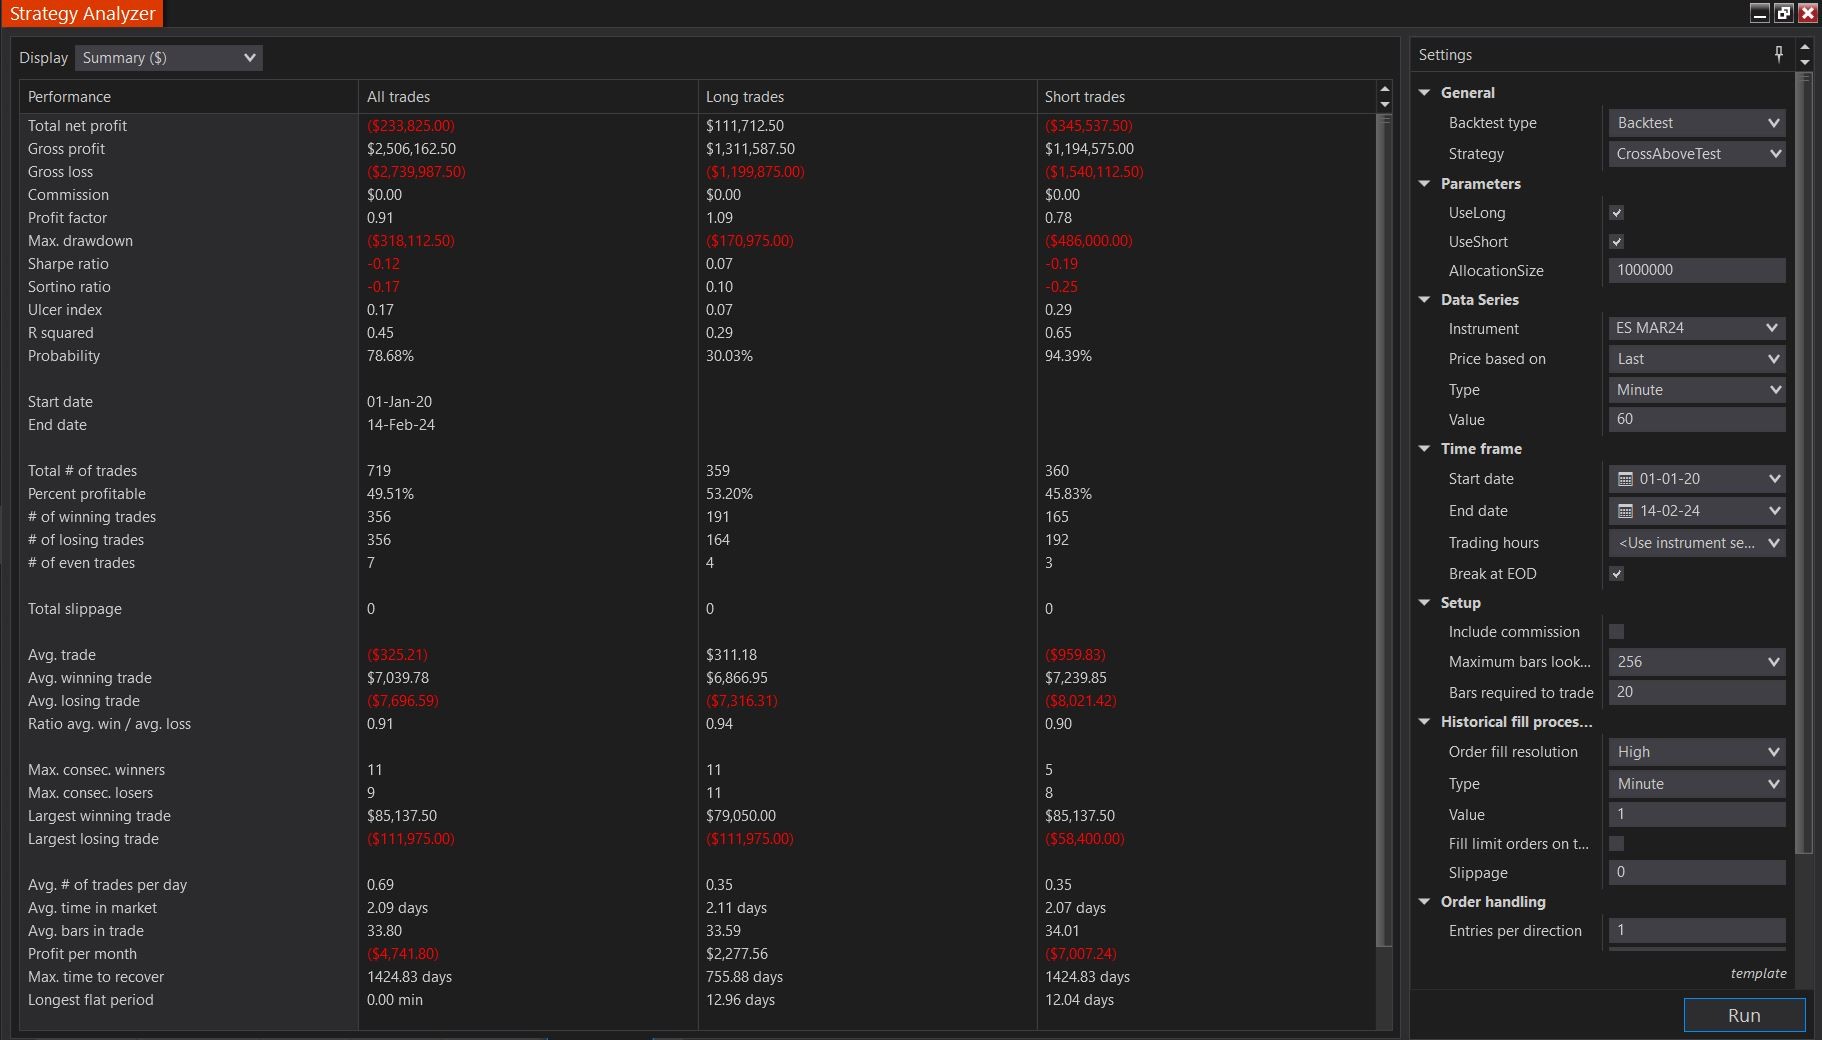Screen dimensions: 1822x1040
Task: Open End date calendar picker icon
Action: (1625, 511)
